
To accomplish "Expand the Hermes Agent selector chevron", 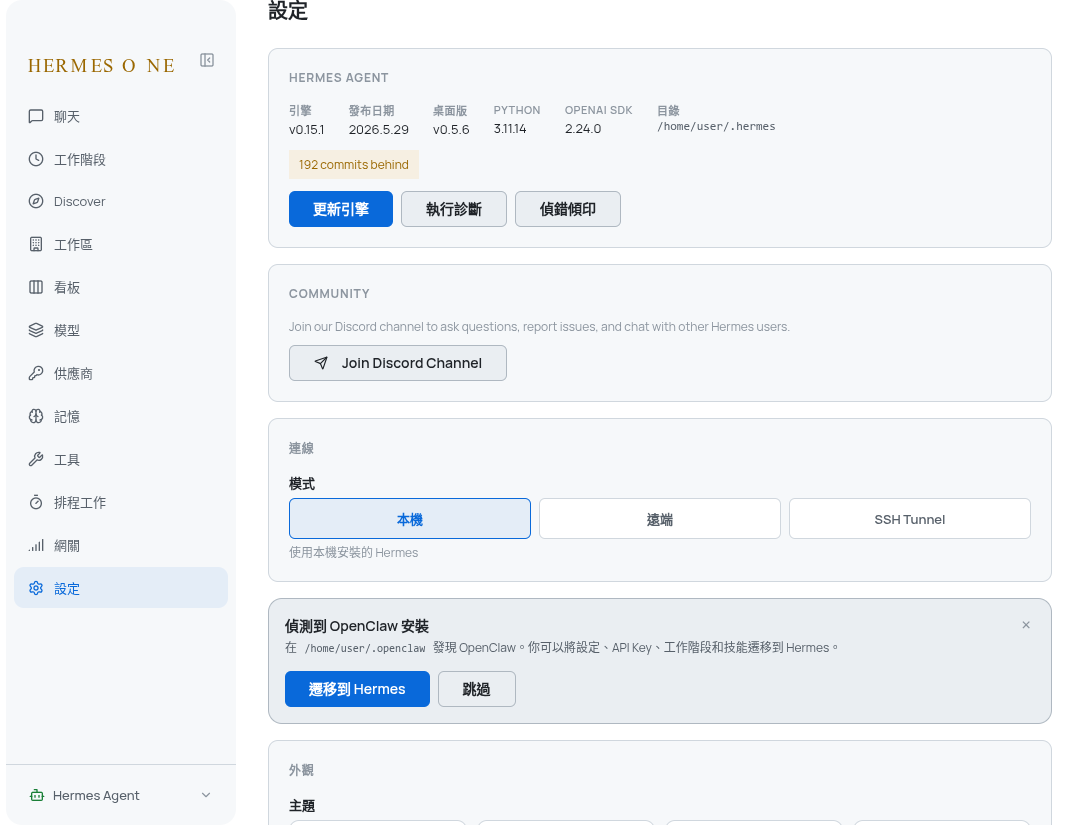I will click(x=206, y=795).
